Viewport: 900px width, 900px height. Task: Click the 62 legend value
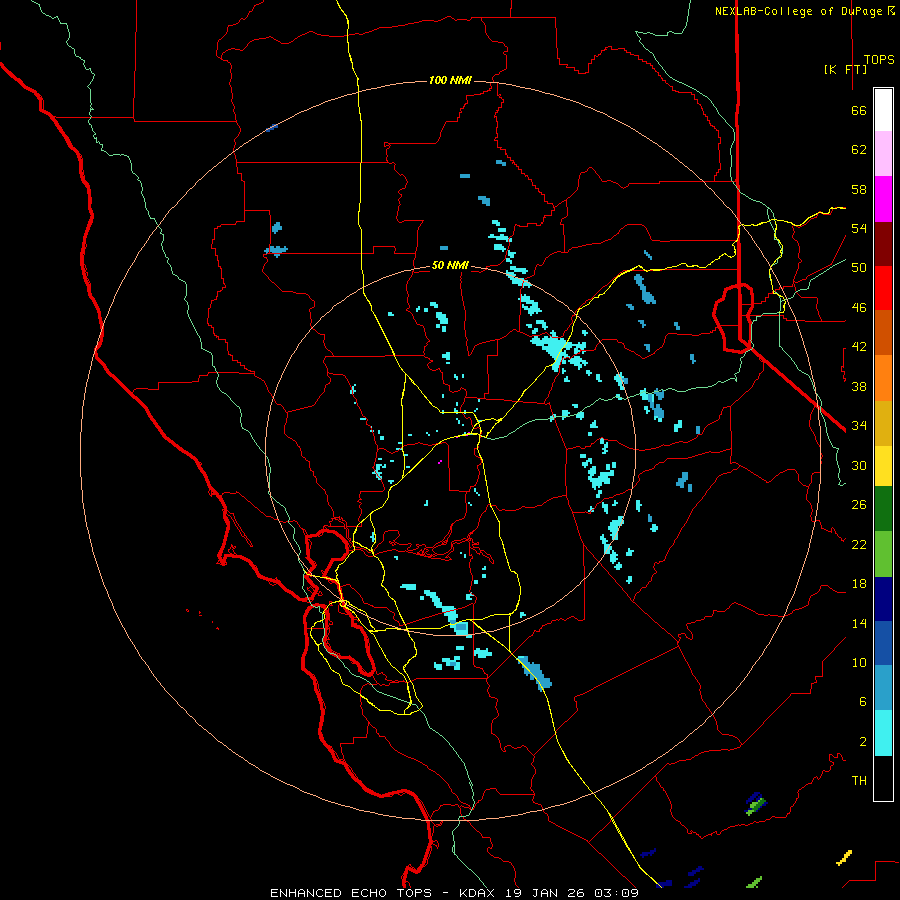(859, 150)
